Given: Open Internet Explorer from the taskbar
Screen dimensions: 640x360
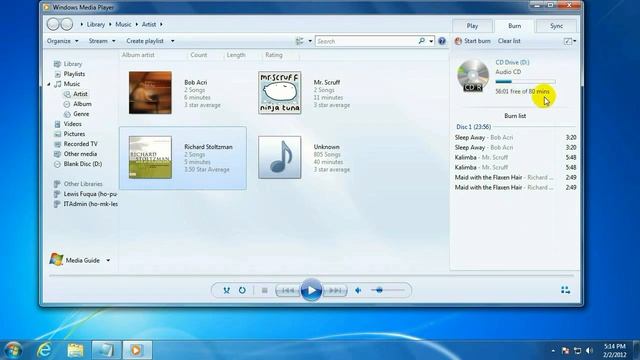Looking at the screenshot, I should tap(44, 350).
